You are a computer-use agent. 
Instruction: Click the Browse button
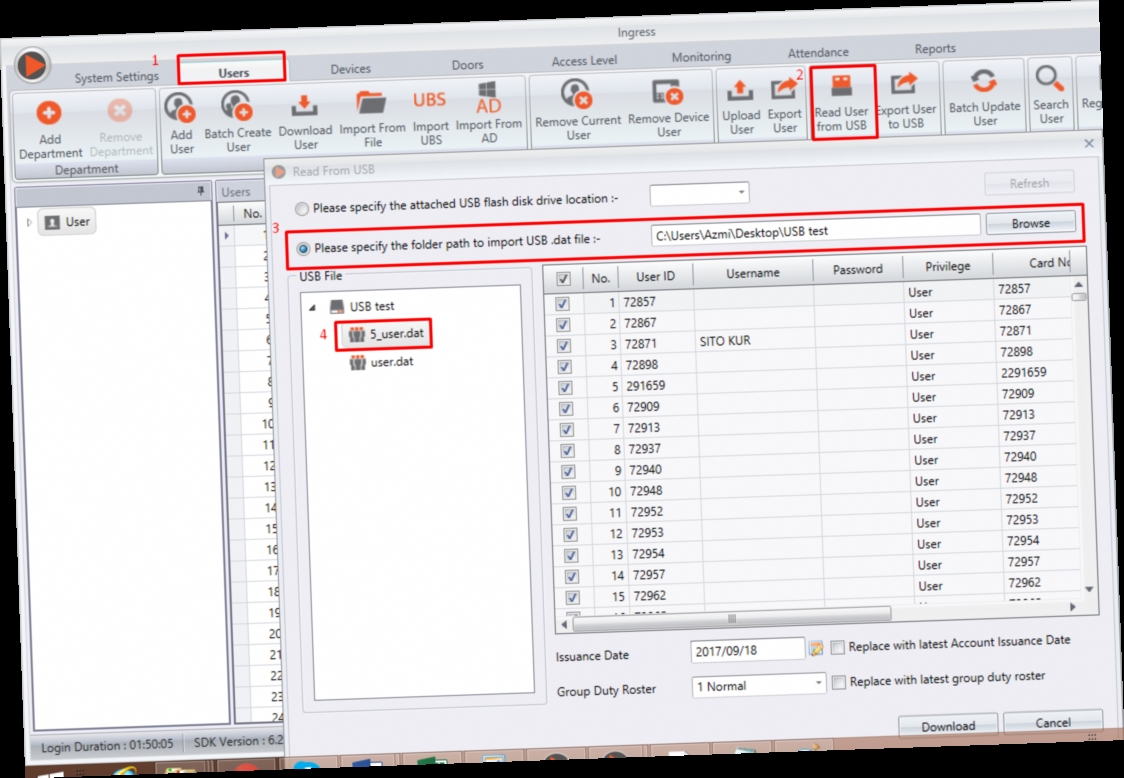click(1031, 222)
